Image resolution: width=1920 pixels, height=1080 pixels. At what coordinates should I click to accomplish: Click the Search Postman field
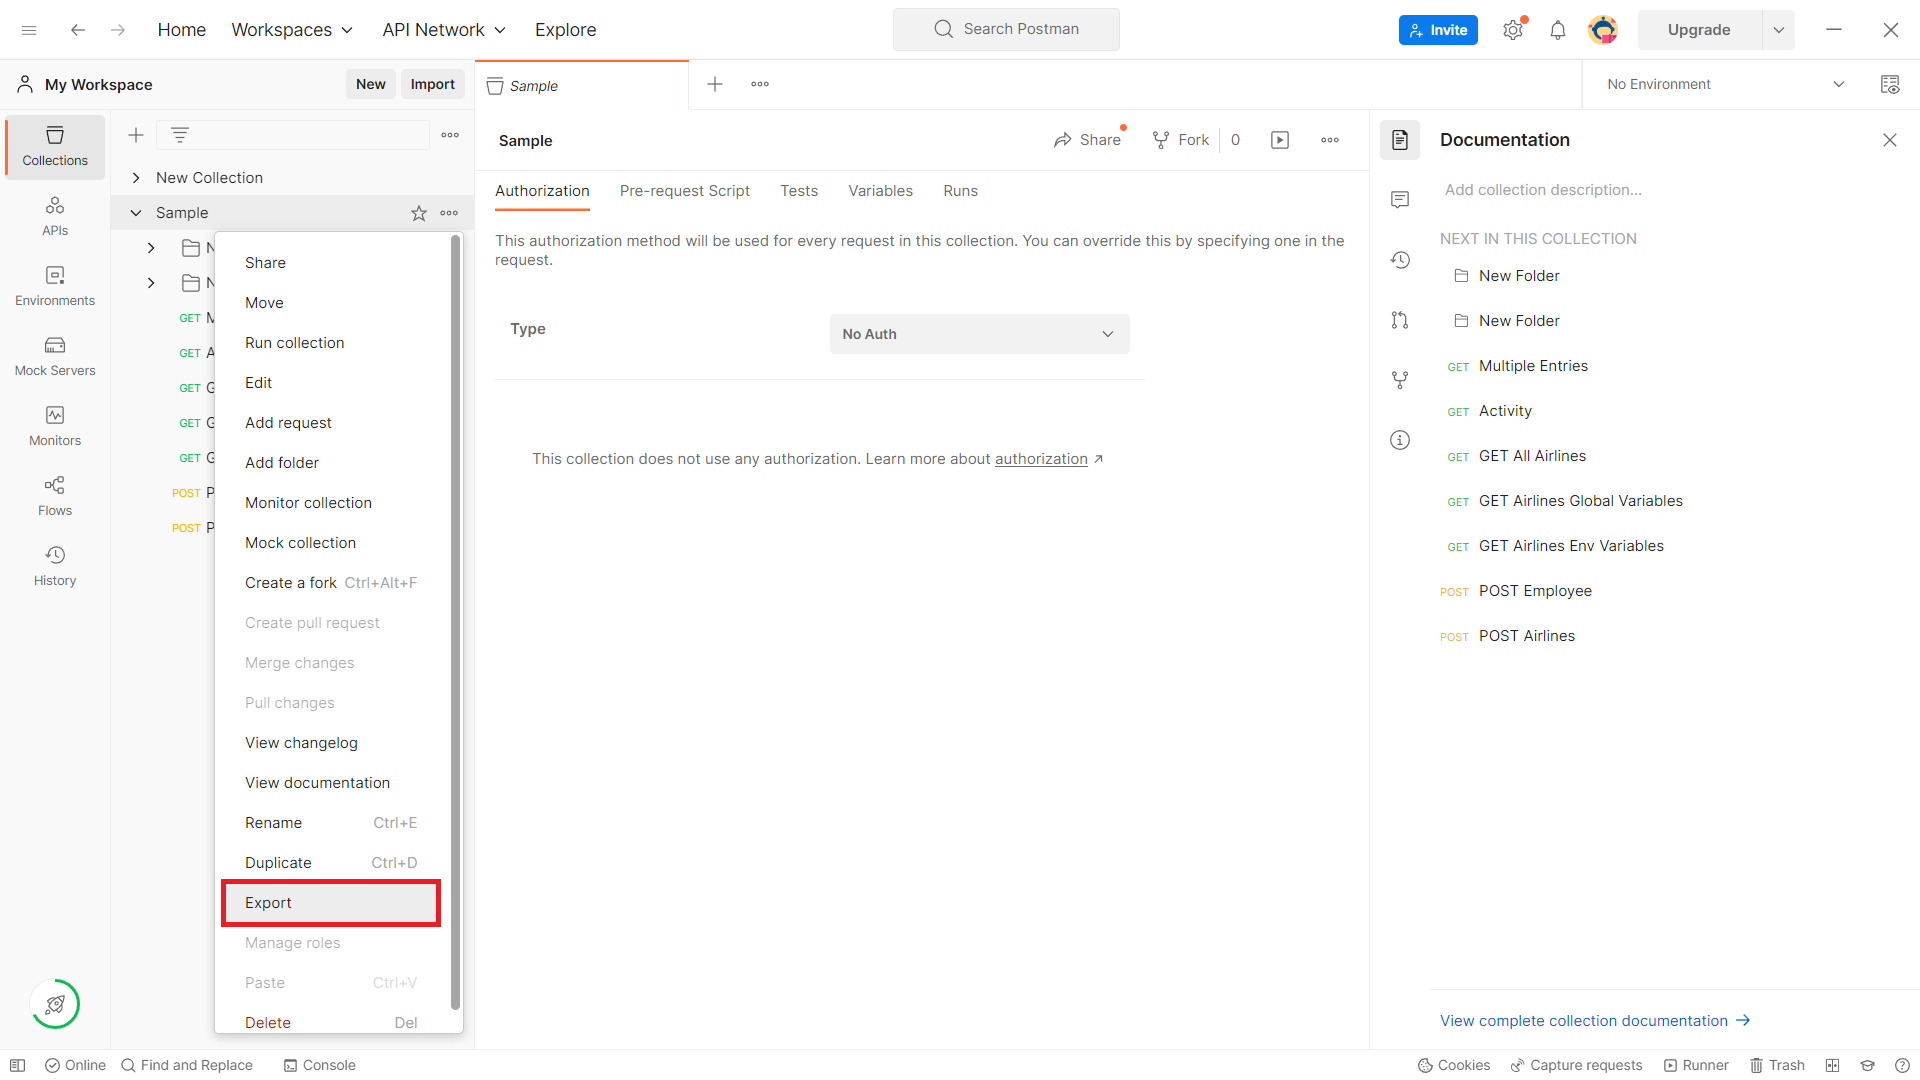tap(1006, 29)
